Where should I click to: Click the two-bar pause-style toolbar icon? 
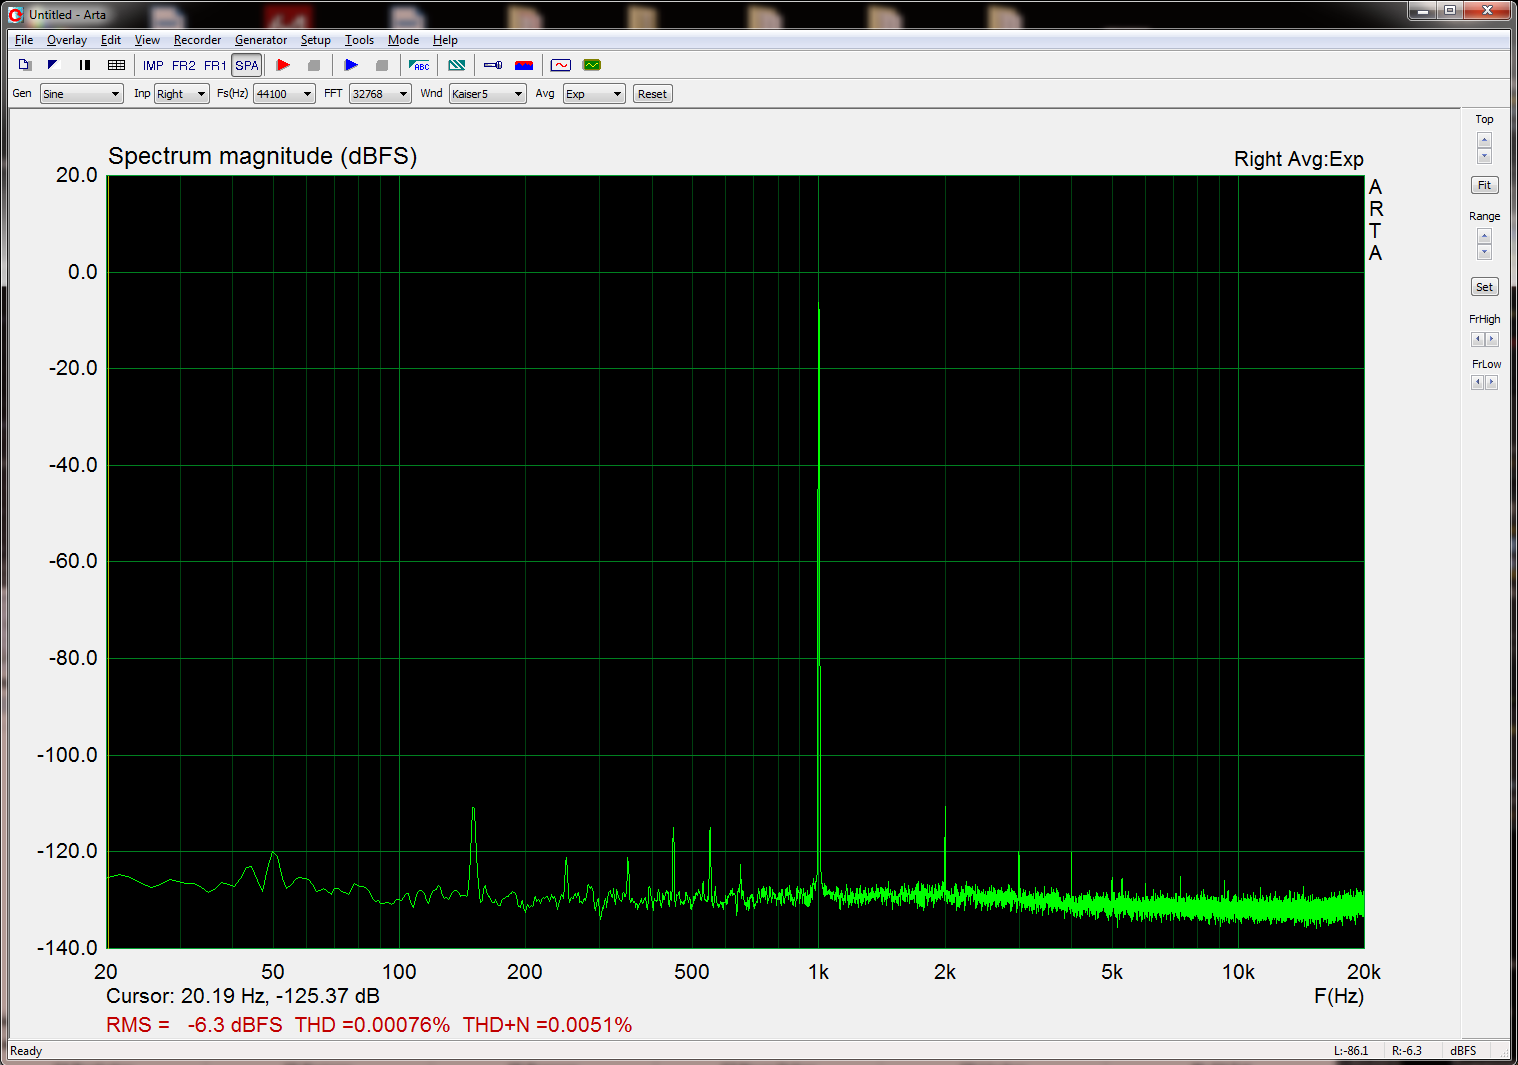pyautogui.click(x=85, y=65)
